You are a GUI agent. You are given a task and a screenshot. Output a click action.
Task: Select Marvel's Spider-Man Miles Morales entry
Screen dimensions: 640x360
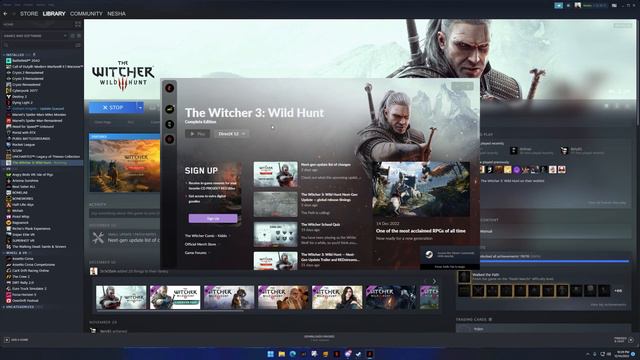(36, 115)
